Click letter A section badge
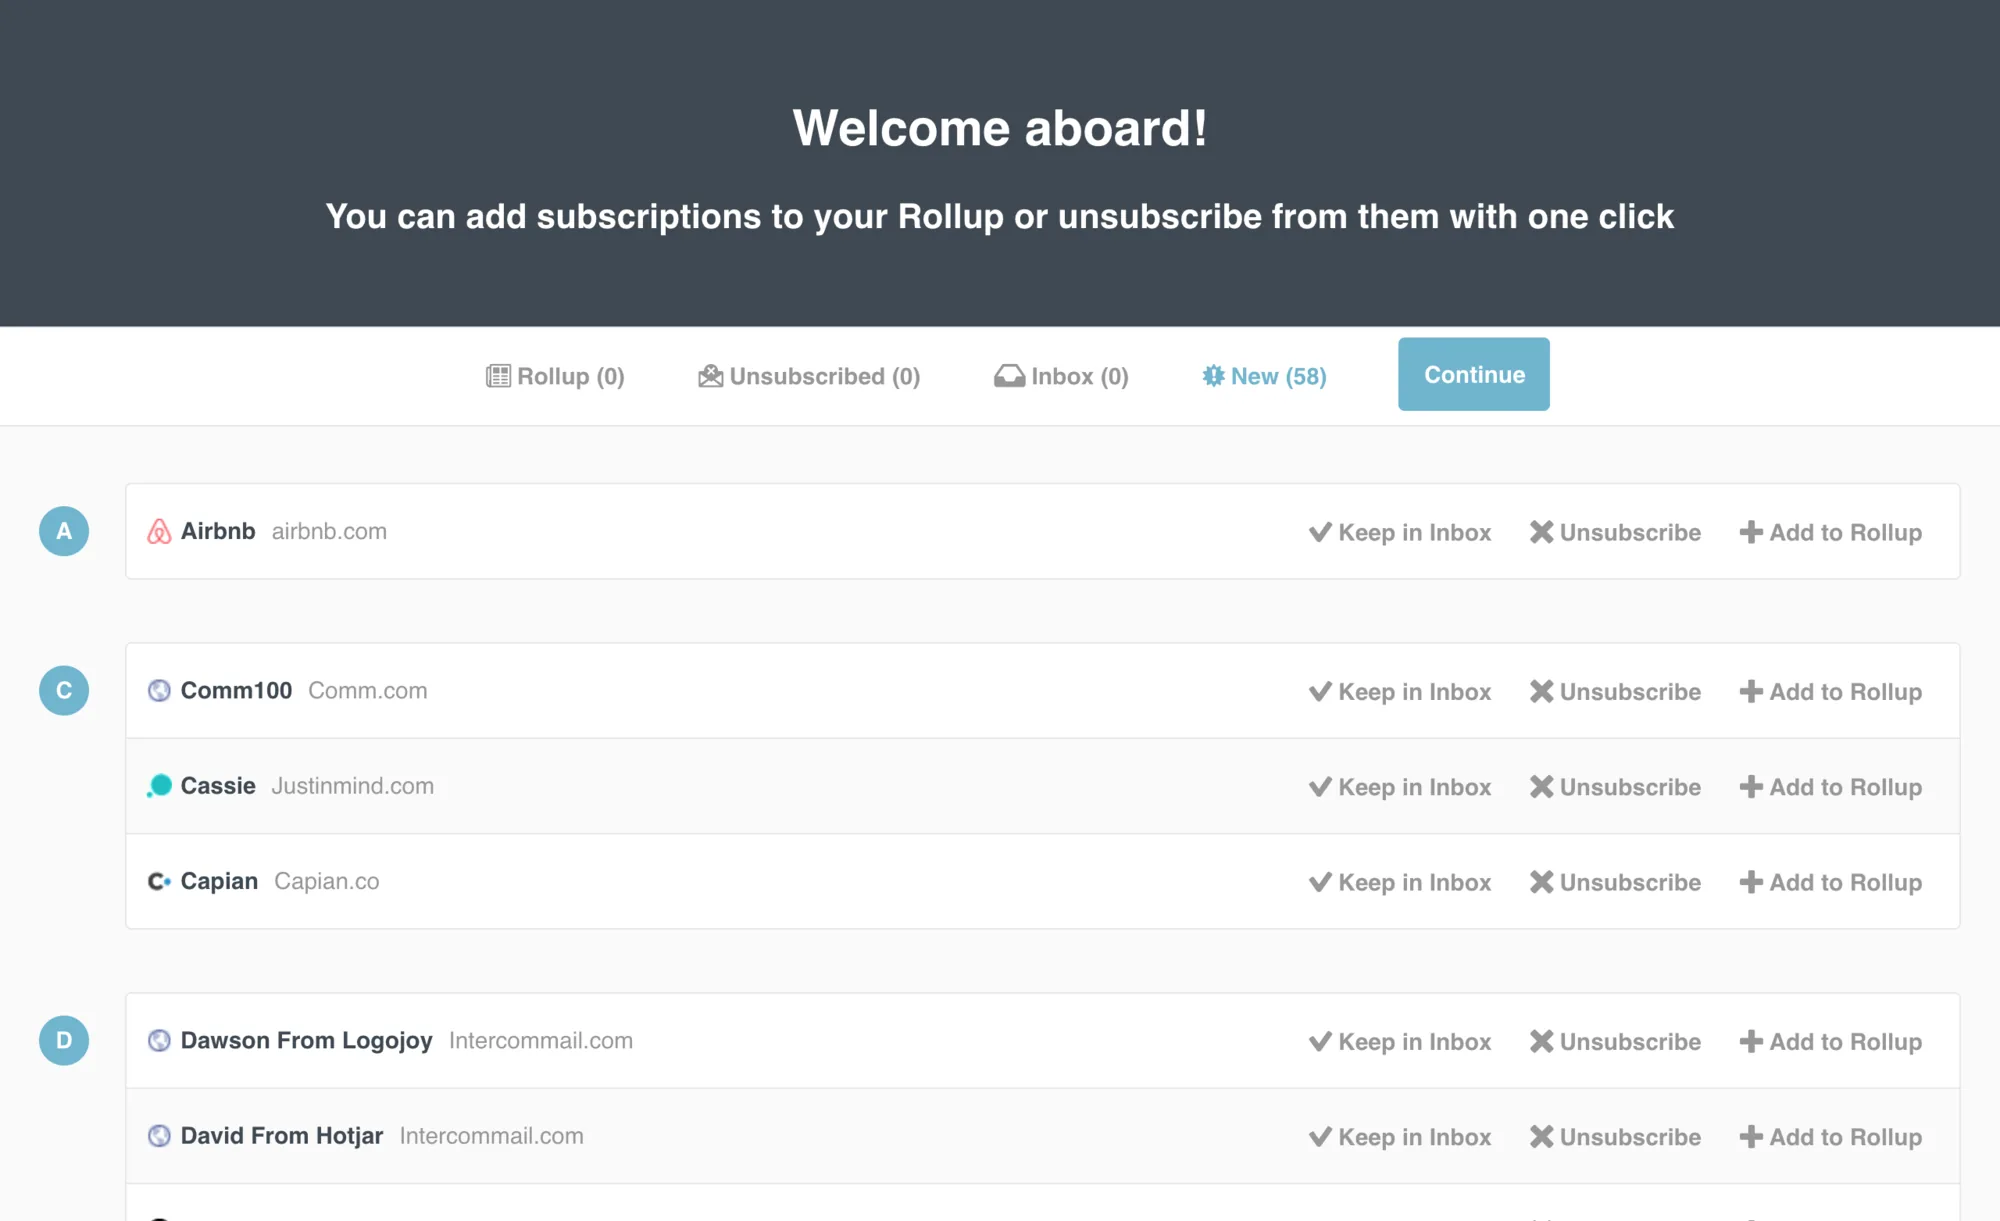The width and height of the screenshot is (2000, 1221). pos(64,531)
